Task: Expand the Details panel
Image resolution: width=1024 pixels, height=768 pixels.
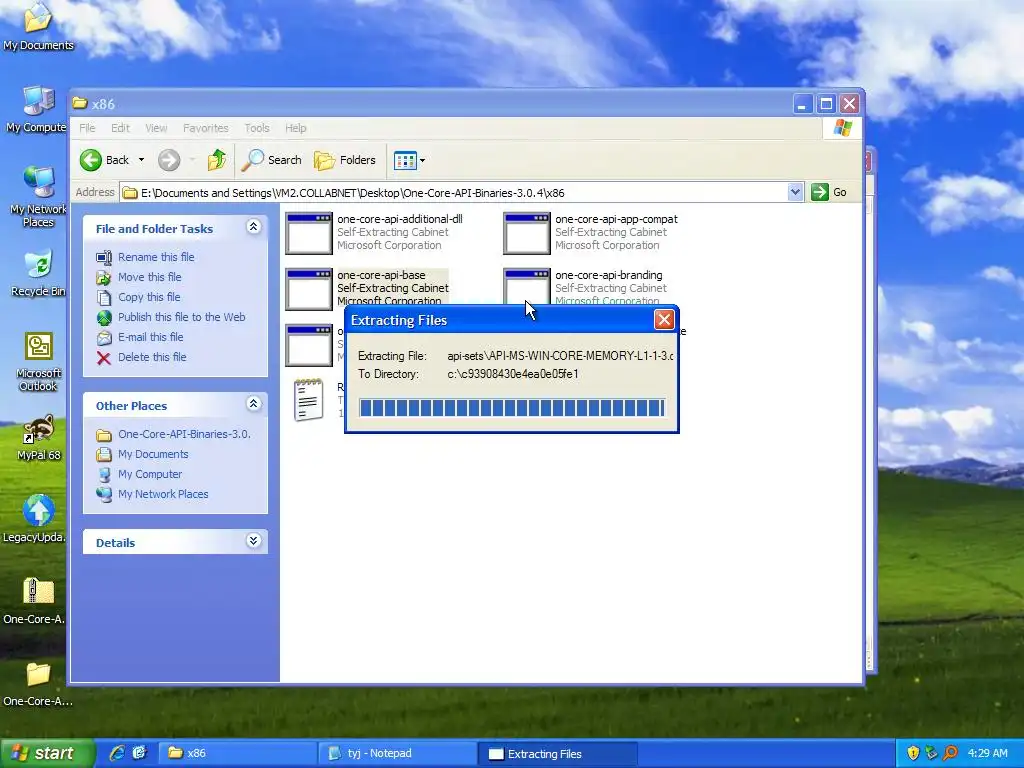Action: coord(253,541)
